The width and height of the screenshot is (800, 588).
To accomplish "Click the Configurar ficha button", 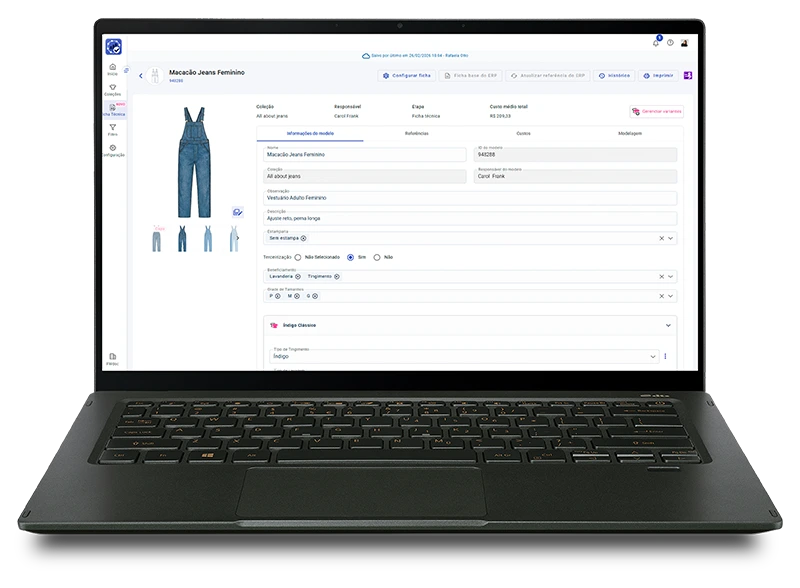I will (407, 76).
